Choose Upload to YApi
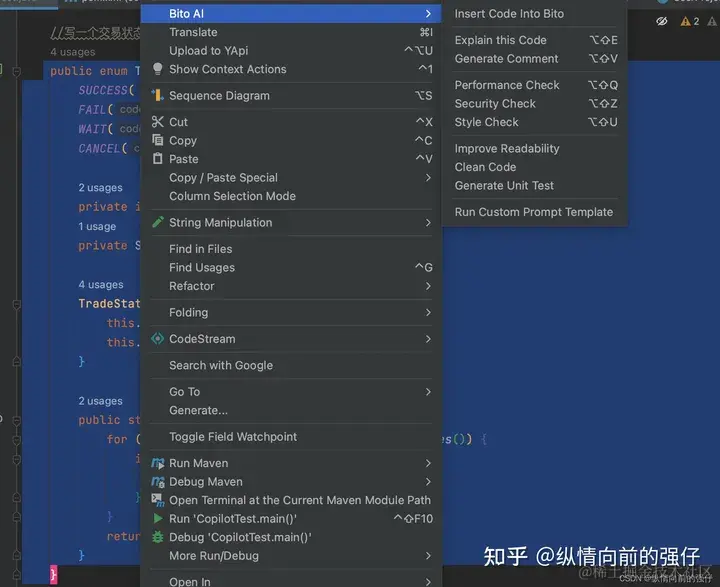720x587 pixels. [291, 51]
